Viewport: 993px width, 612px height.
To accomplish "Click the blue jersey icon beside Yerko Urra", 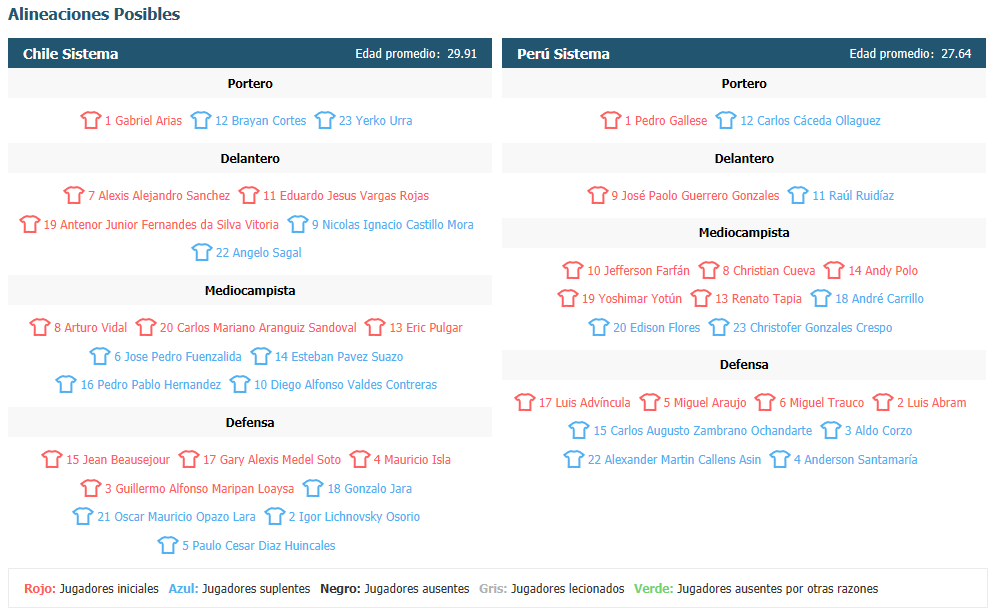I will click(x=325, y=120).
